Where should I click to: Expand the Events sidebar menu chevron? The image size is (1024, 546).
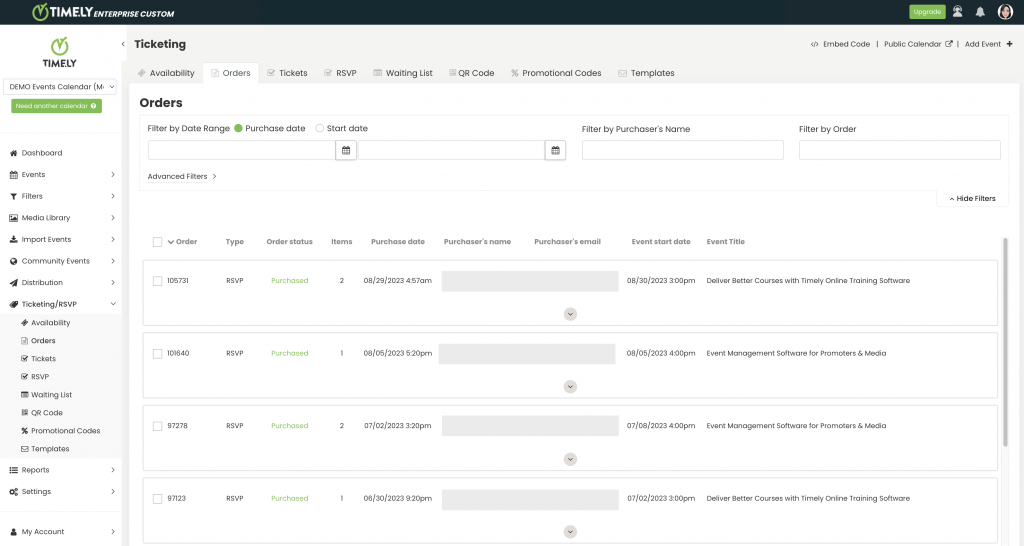click(x=113, y=174)
